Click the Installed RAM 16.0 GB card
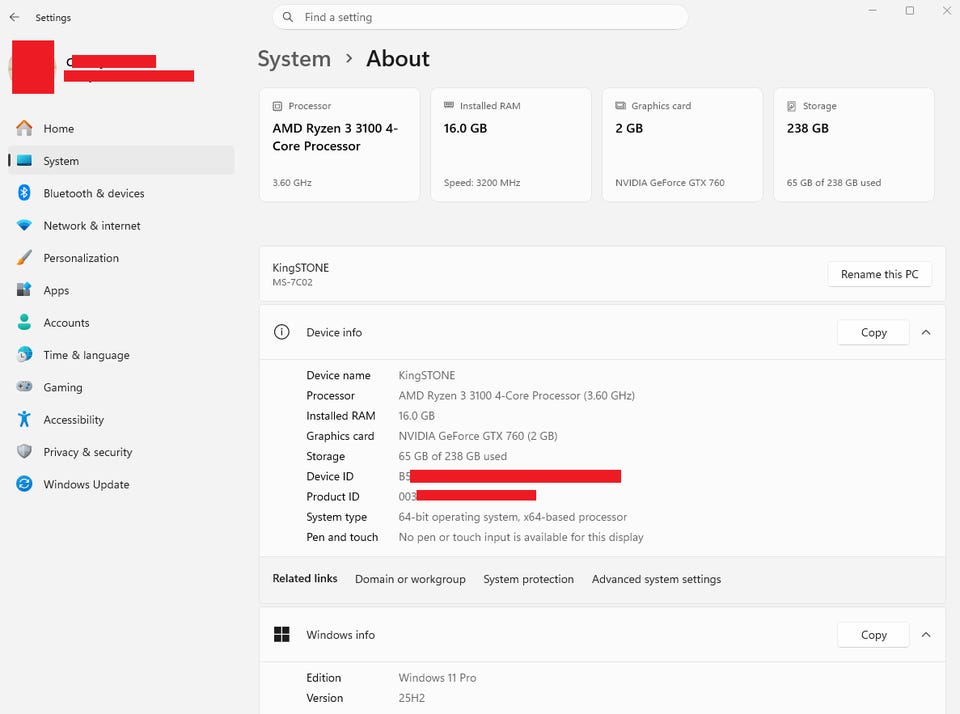Image resolution: width=960 pixels, height=714 pixels. tap(511, 145)
